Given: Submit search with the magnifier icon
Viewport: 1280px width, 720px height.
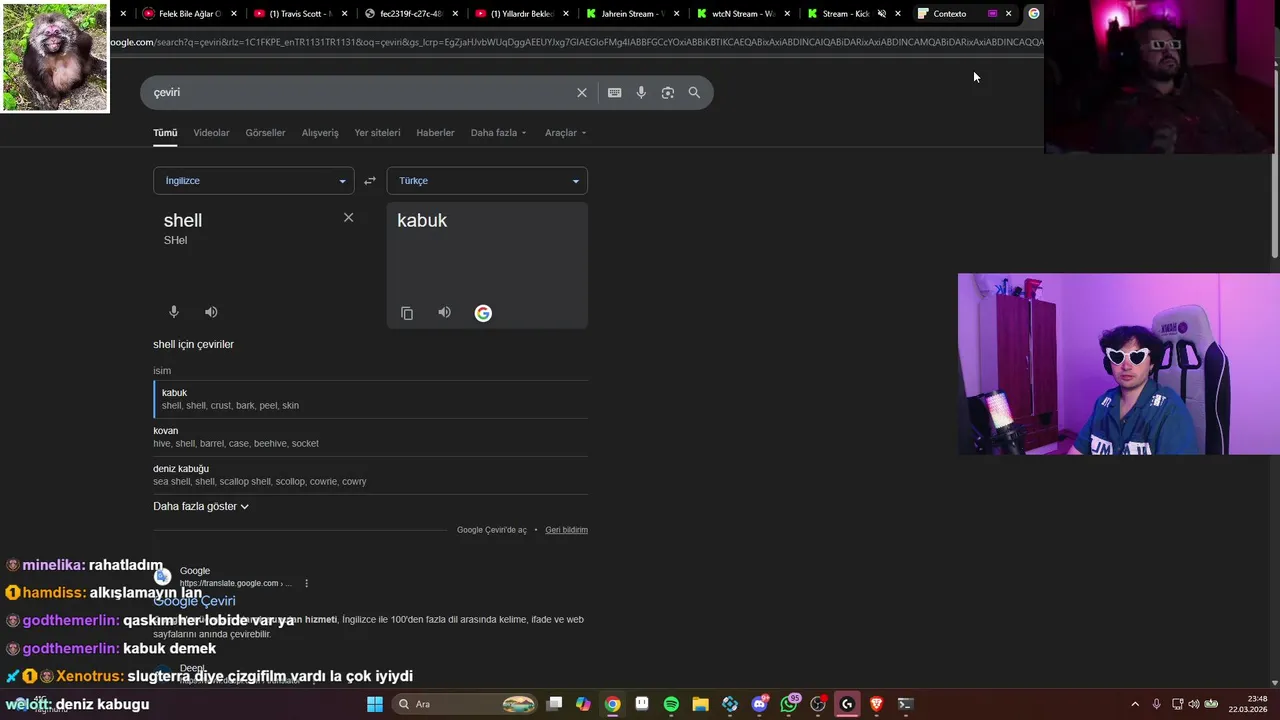Looking at the screenshot, I should pyautogui.click(x=694, y=92).
